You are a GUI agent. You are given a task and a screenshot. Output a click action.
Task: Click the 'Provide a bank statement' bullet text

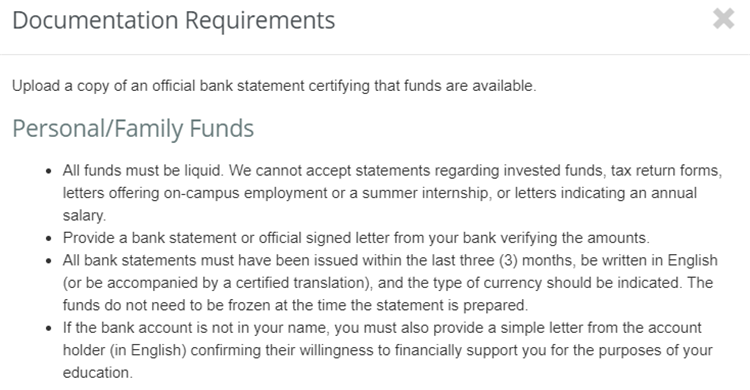356,238
